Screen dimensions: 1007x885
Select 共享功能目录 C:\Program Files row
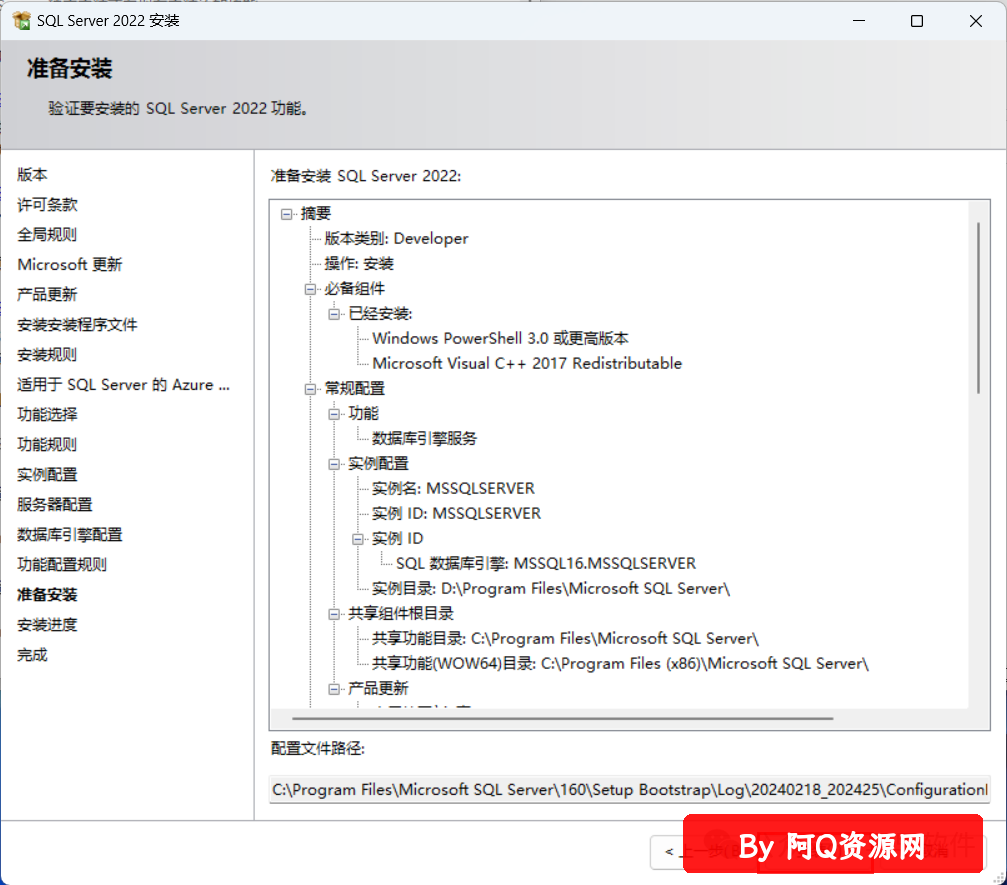click(x=565, y=640)
